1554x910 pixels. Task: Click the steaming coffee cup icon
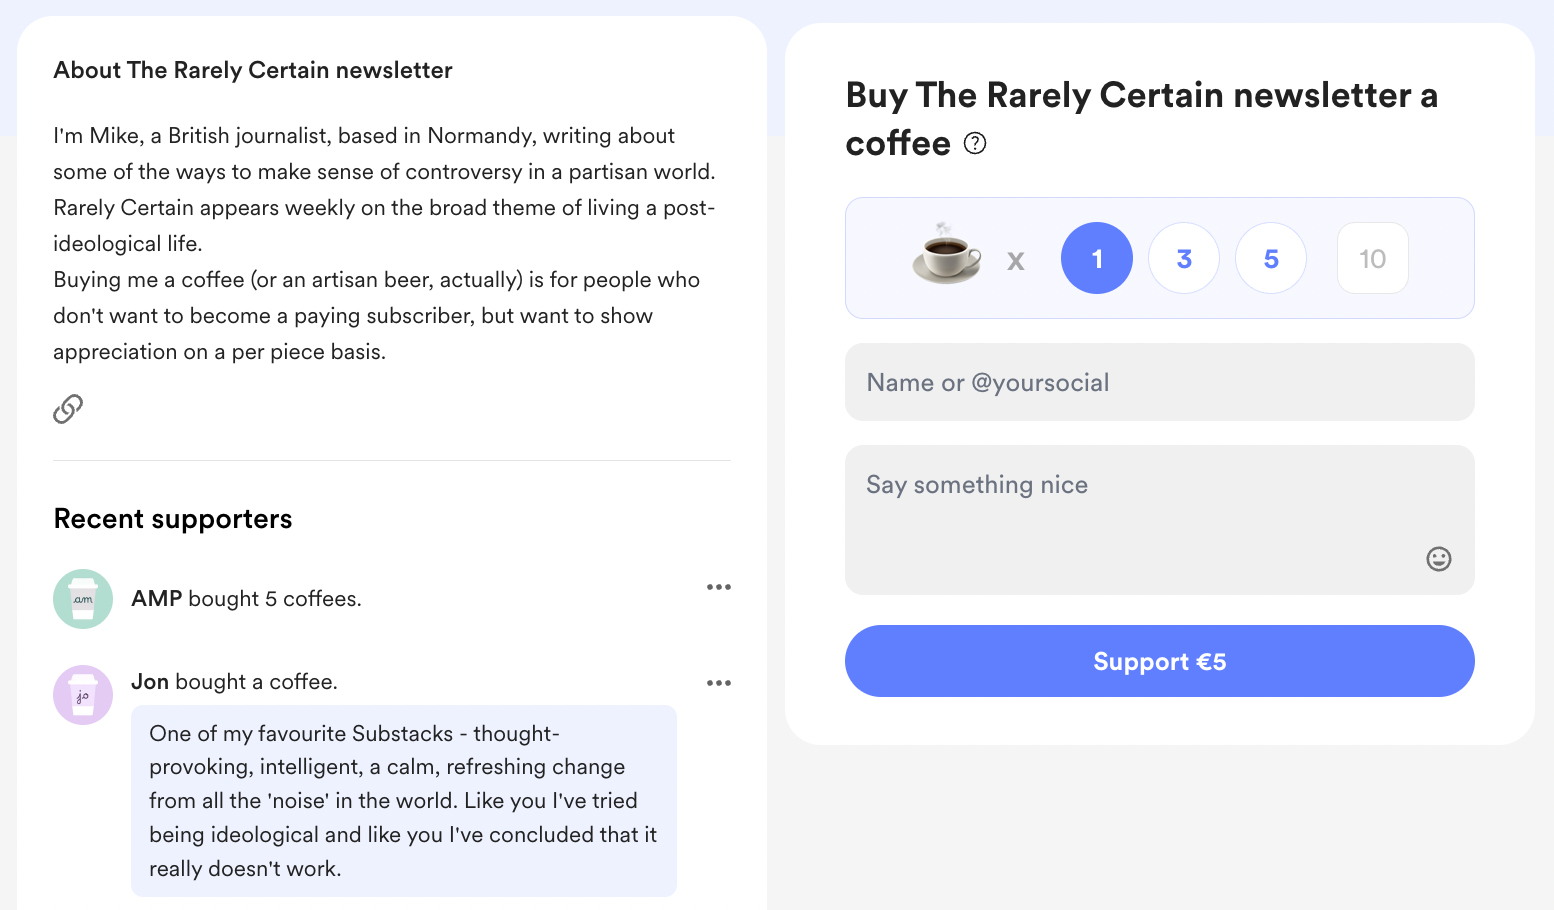click(x=946, y=255)
